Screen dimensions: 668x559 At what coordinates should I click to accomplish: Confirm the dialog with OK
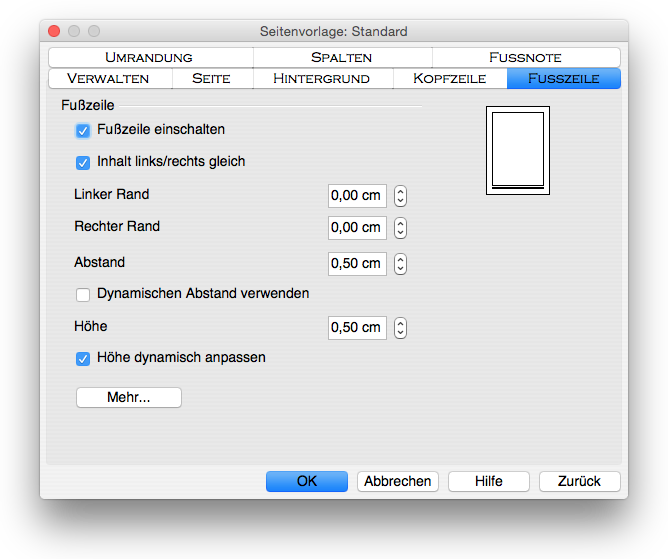pos(307,481)
